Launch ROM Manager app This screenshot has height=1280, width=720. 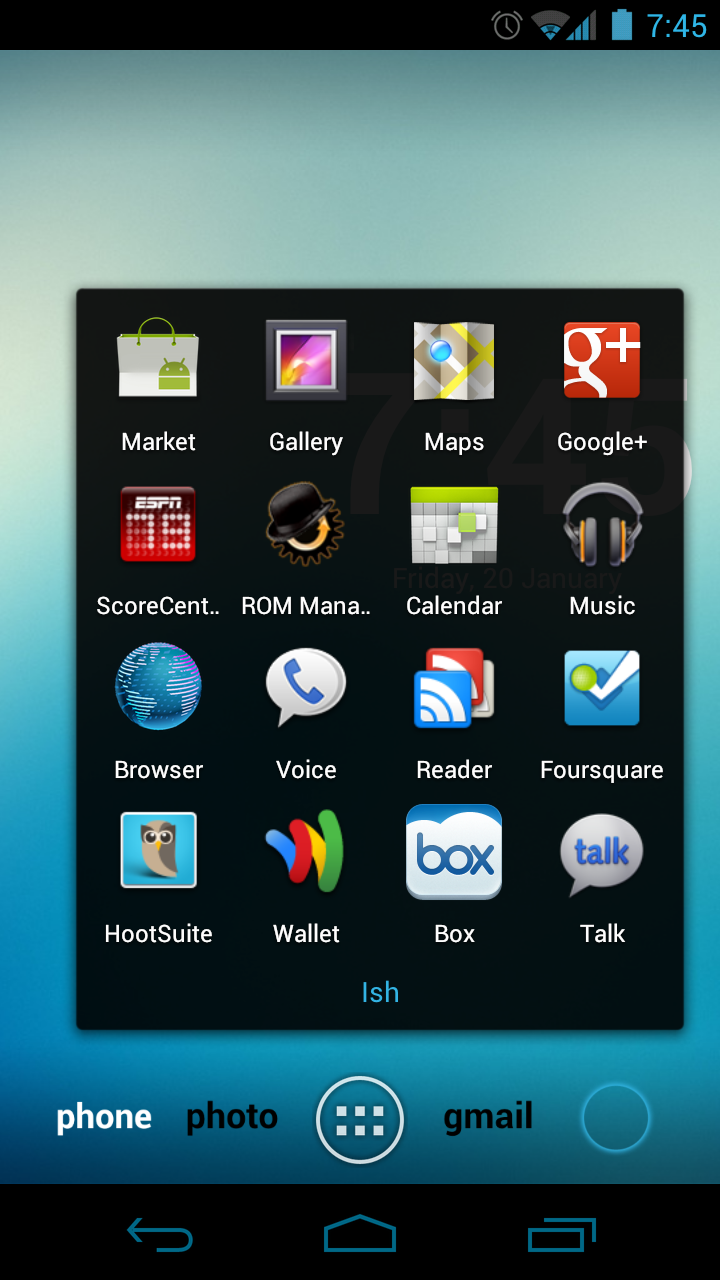(306, 525)
